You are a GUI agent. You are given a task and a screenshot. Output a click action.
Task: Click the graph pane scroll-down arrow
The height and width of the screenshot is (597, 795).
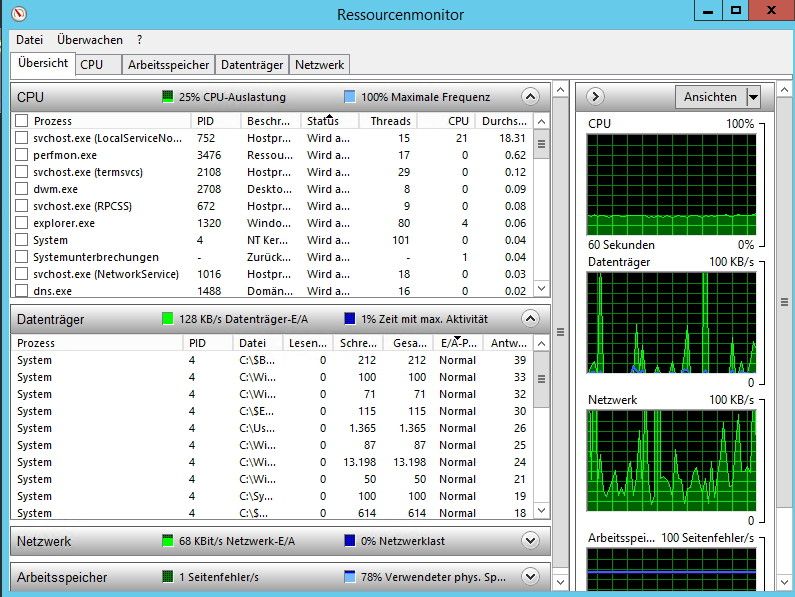coord(784,582)
